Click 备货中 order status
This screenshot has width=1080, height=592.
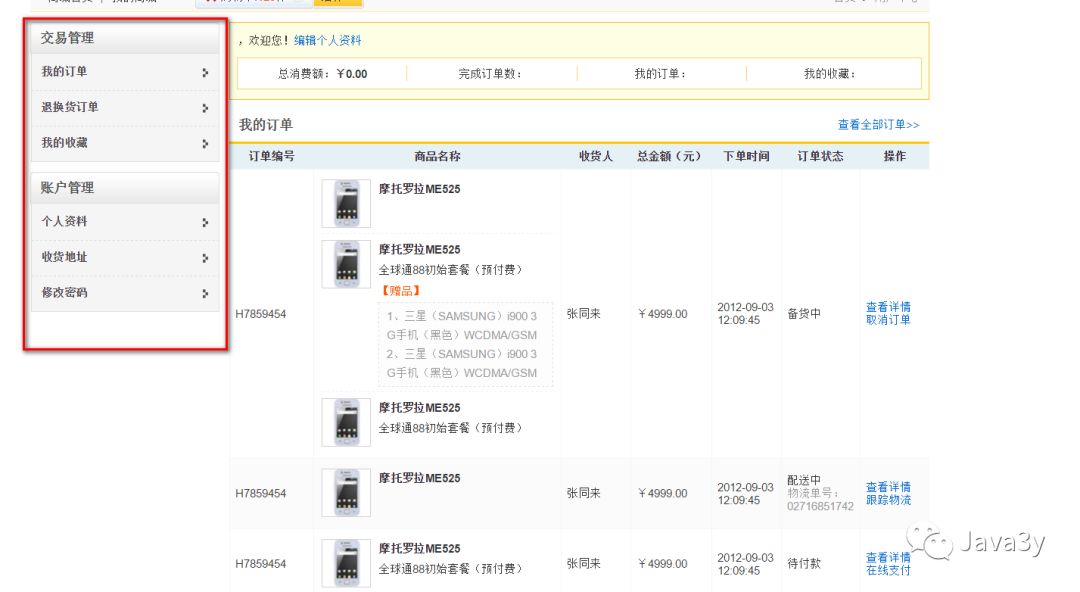tap(804, 314)
